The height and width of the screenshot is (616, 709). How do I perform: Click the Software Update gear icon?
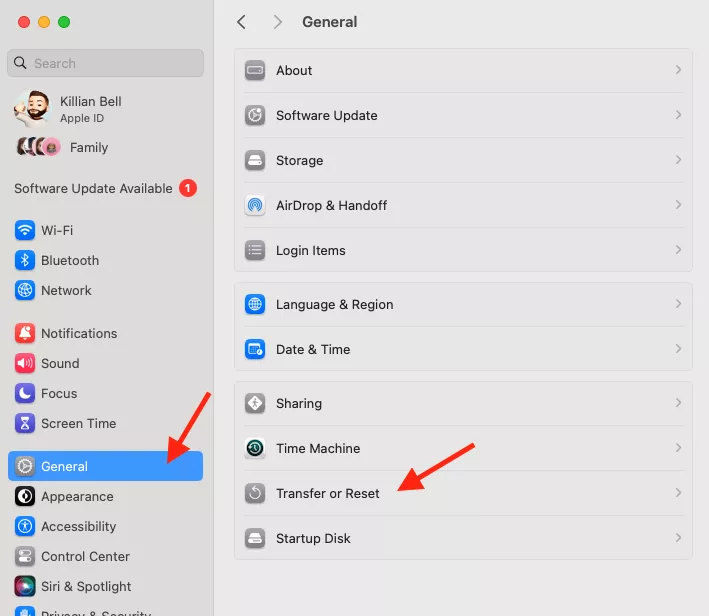click(255, 115)
